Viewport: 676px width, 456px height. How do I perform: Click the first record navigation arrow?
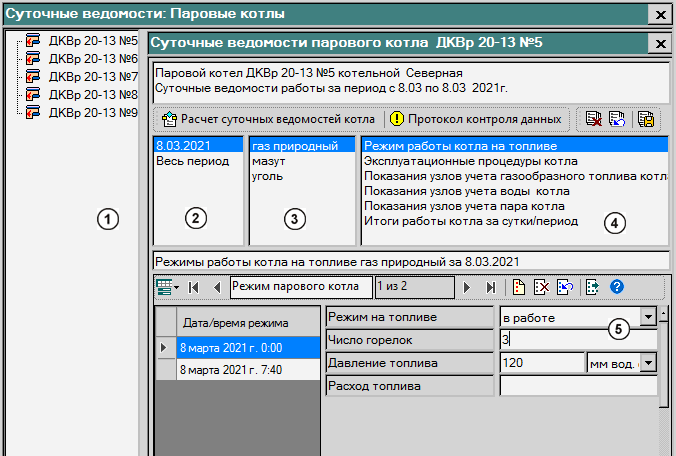[x=194, y=288]
